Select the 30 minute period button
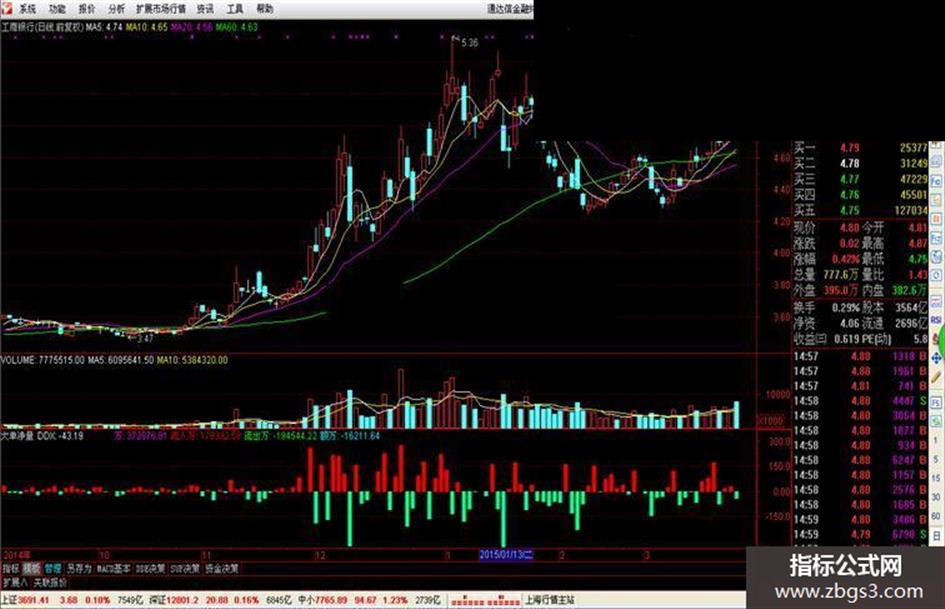Screen dimensions: 945x609 coord(935,497)
